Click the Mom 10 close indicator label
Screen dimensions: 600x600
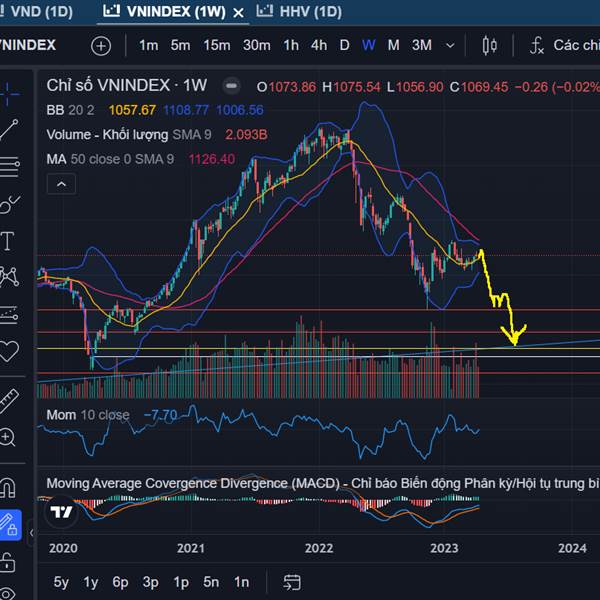(88, 415)
